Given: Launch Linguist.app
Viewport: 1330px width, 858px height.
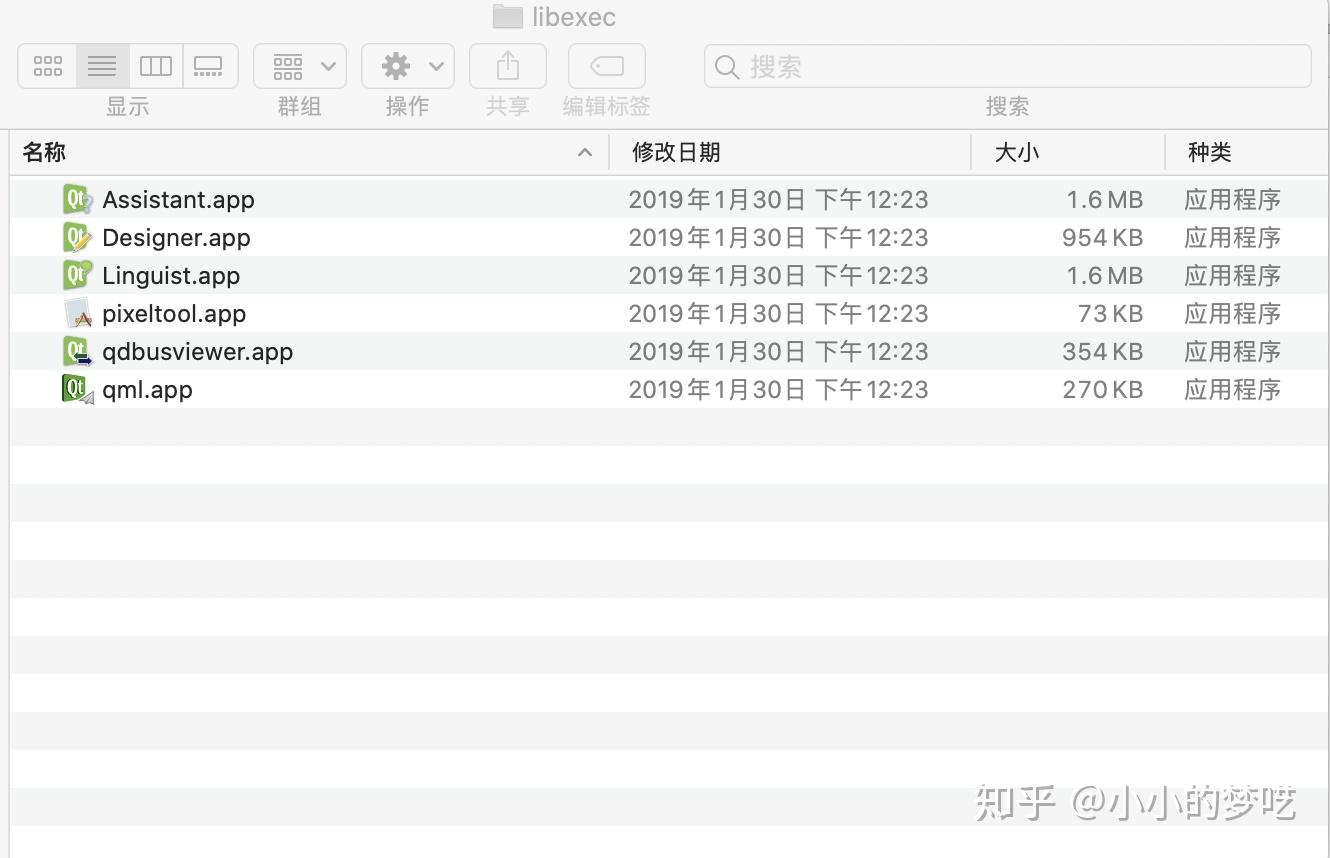Looking at the screenshot, I should click(x=170, y=275).
